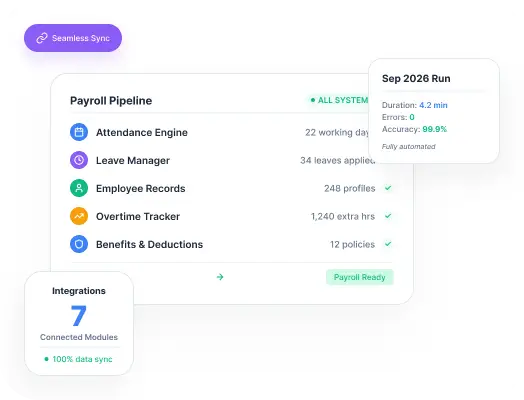Click the Payroll Pipeline heading

111,101
